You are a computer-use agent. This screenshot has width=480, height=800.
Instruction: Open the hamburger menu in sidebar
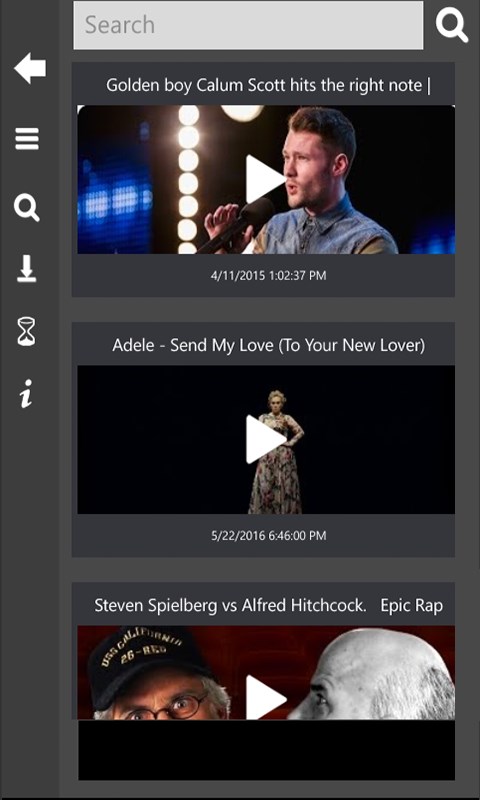27,139
